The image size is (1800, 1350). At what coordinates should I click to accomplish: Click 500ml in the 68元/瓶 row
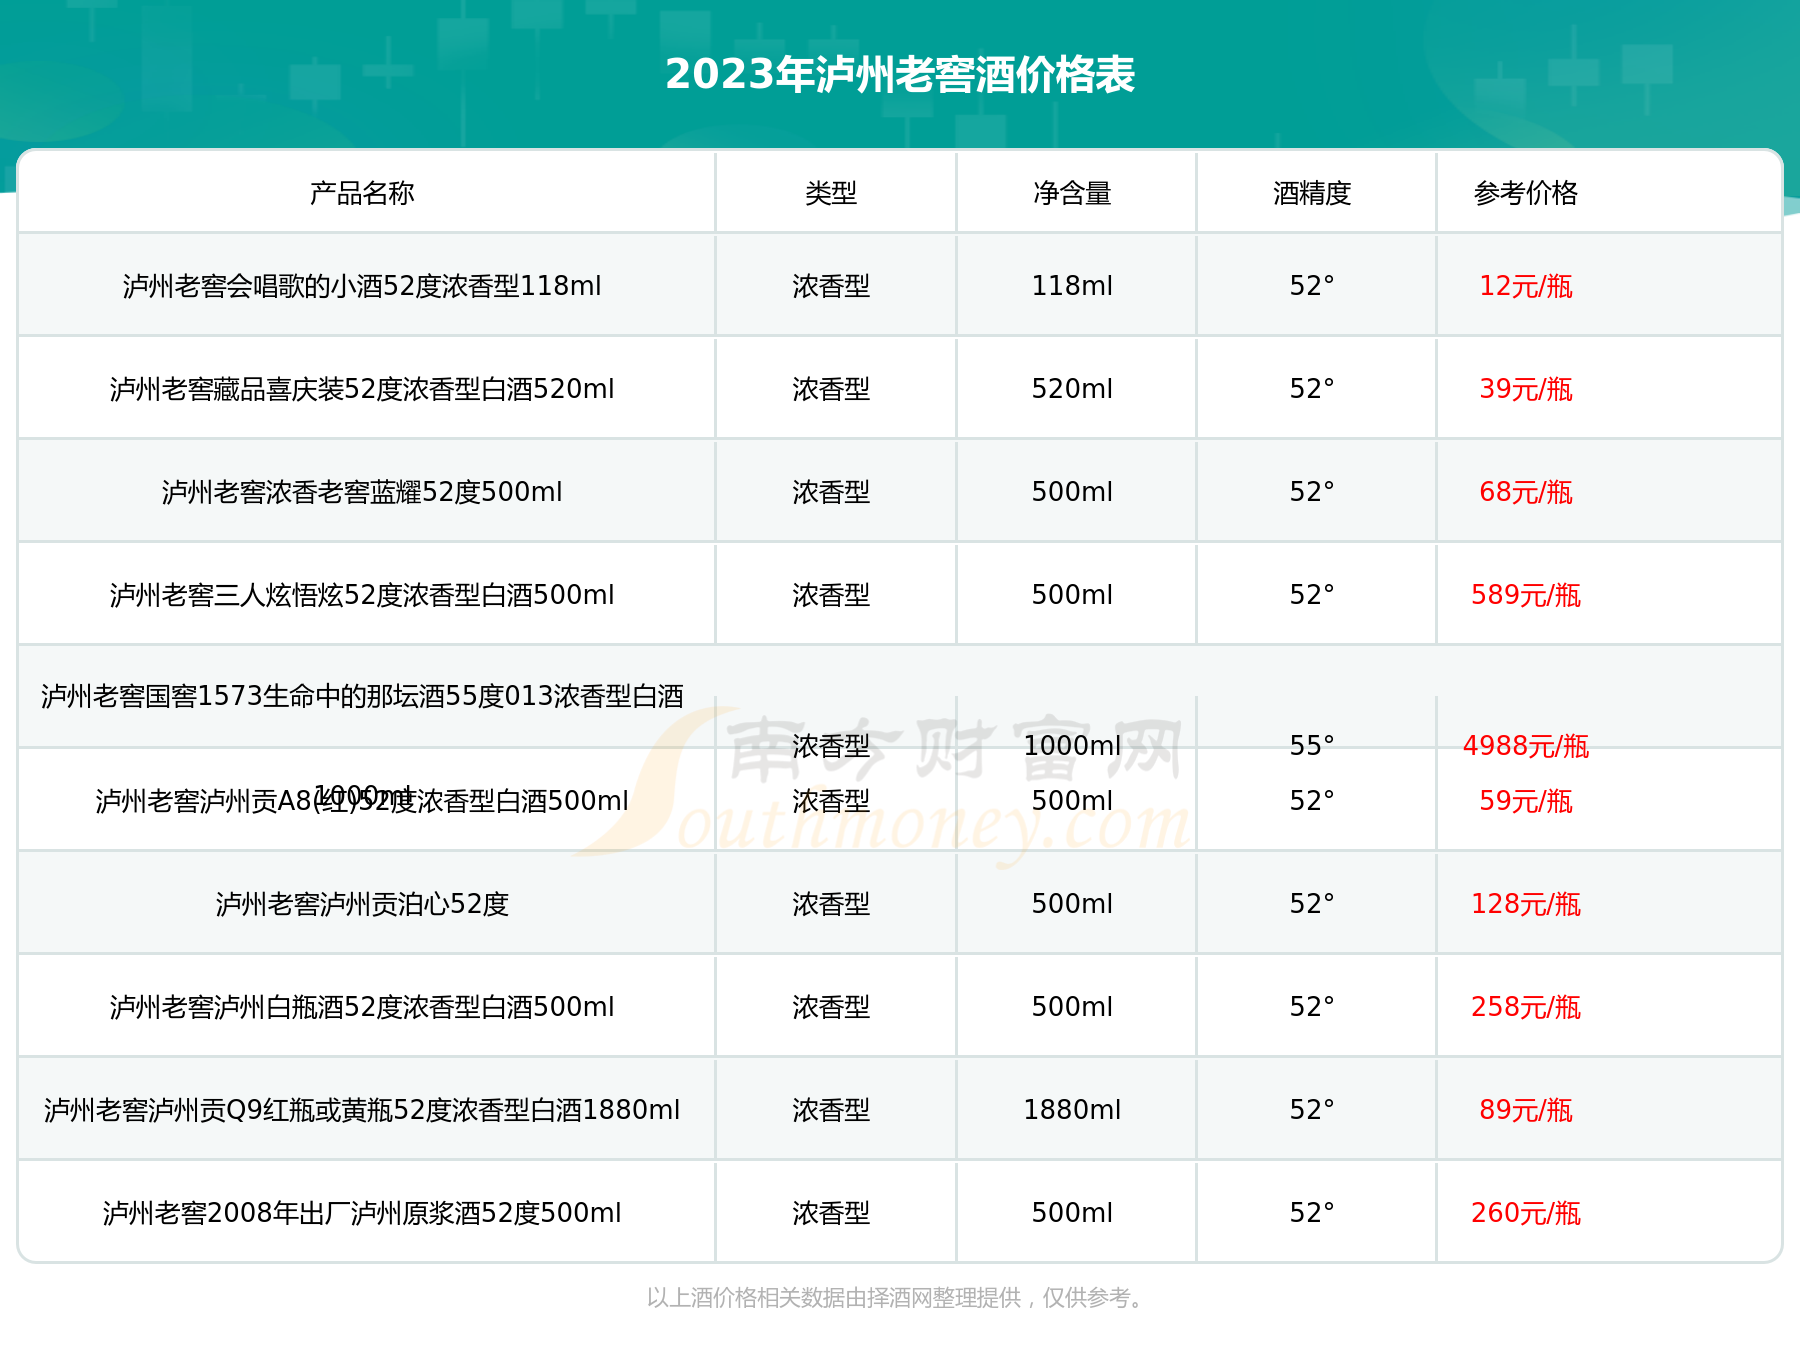1072,492
